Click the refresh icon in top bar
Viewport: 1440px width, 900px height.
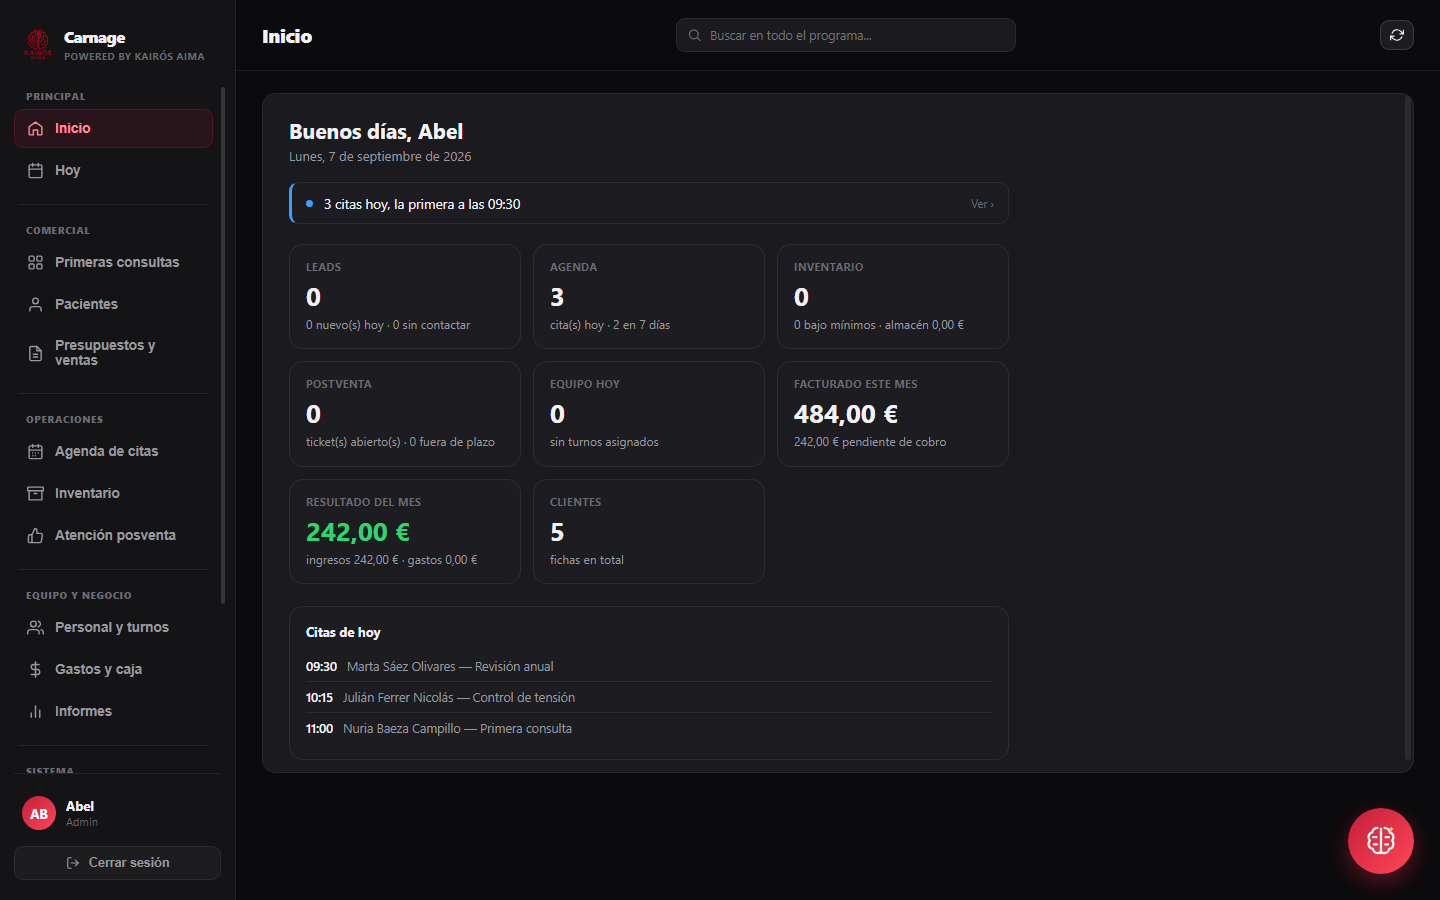pyautogui.click(x=1397, y=35)
